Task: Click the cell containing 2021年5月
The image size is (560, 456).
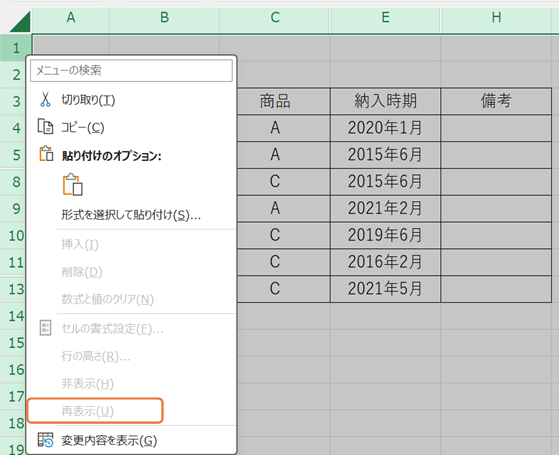Action: click(x=386, y=289)
